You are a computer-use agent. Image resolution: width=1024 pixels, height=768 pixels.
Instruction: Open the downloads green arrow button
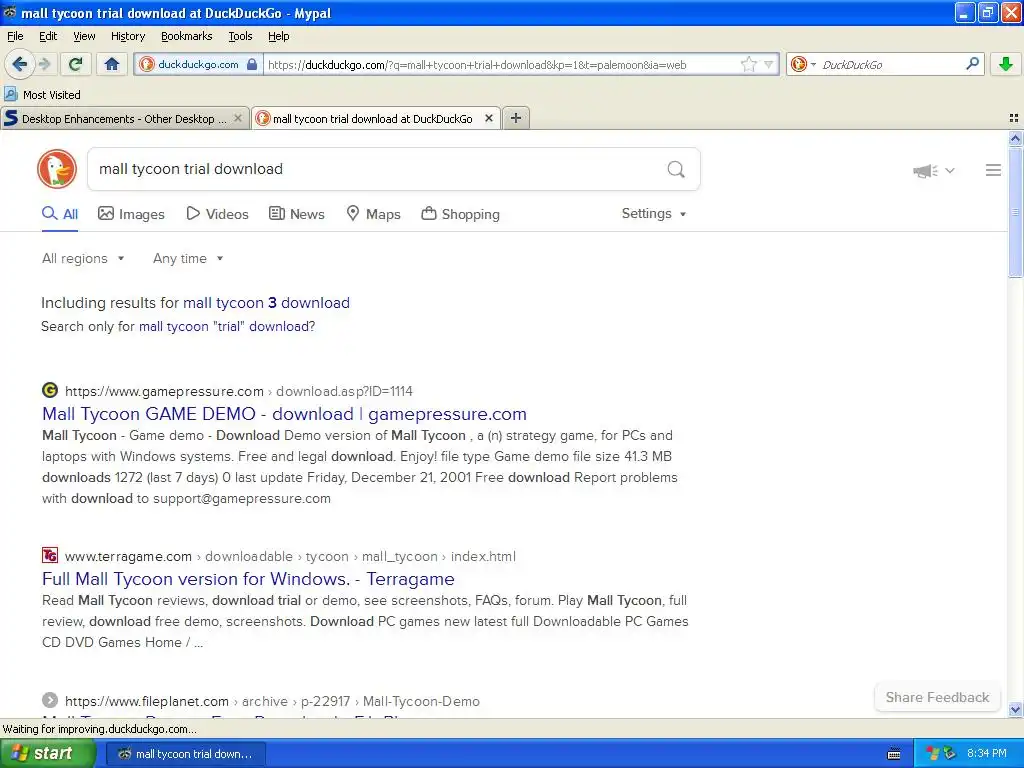(x=1006, y=64)
